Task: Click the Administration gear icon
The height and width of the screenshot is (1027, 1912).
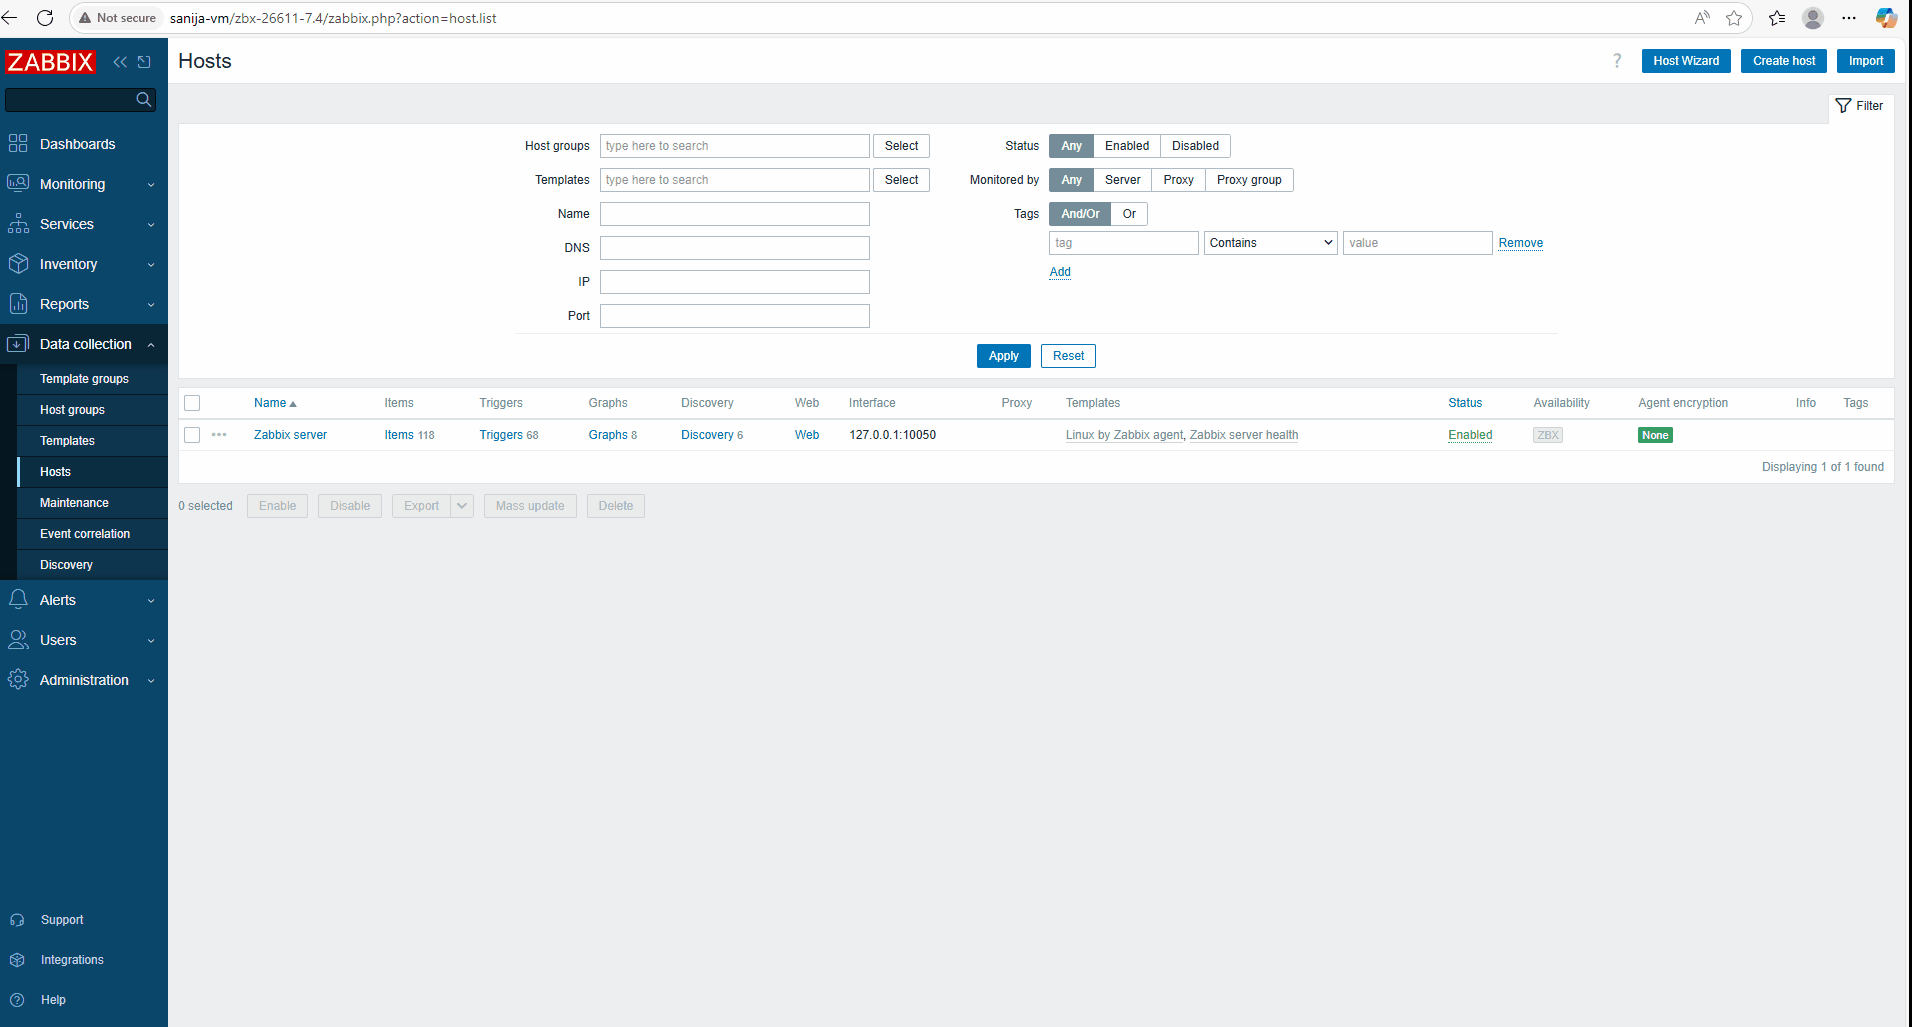Action: point(18,680)
